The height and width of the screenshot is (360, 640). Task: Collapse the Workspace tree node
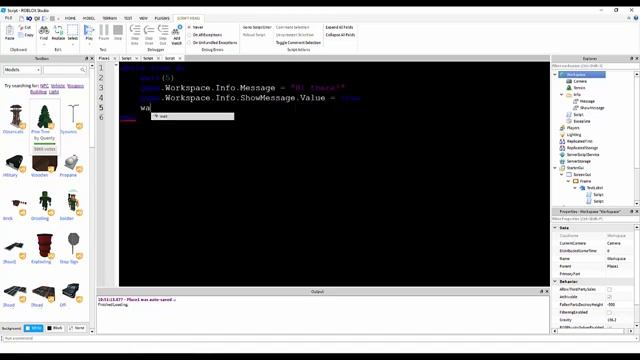coord(555,75)
